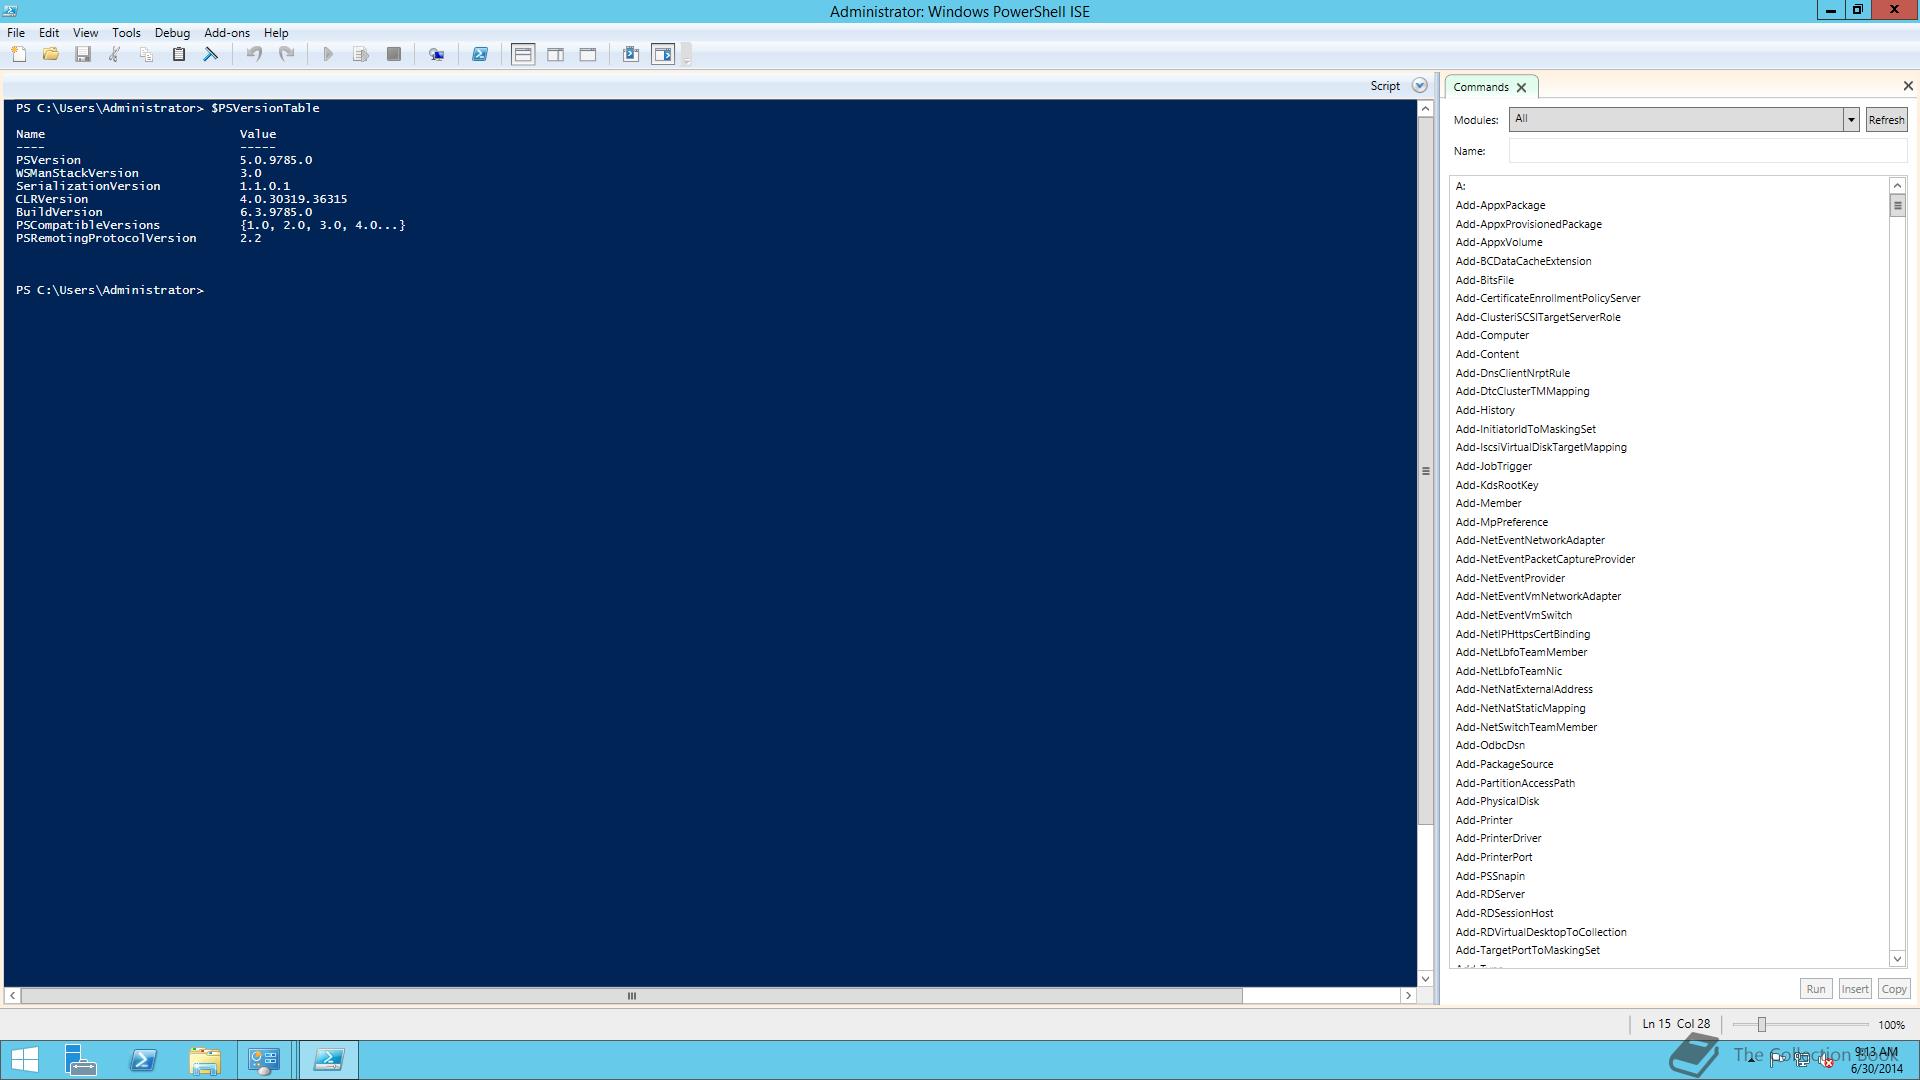Image resolution: width=1920 pixels, height=1080 pixels.
Task: Click the Show Command Window icon
Action: [x=631, y=54]
